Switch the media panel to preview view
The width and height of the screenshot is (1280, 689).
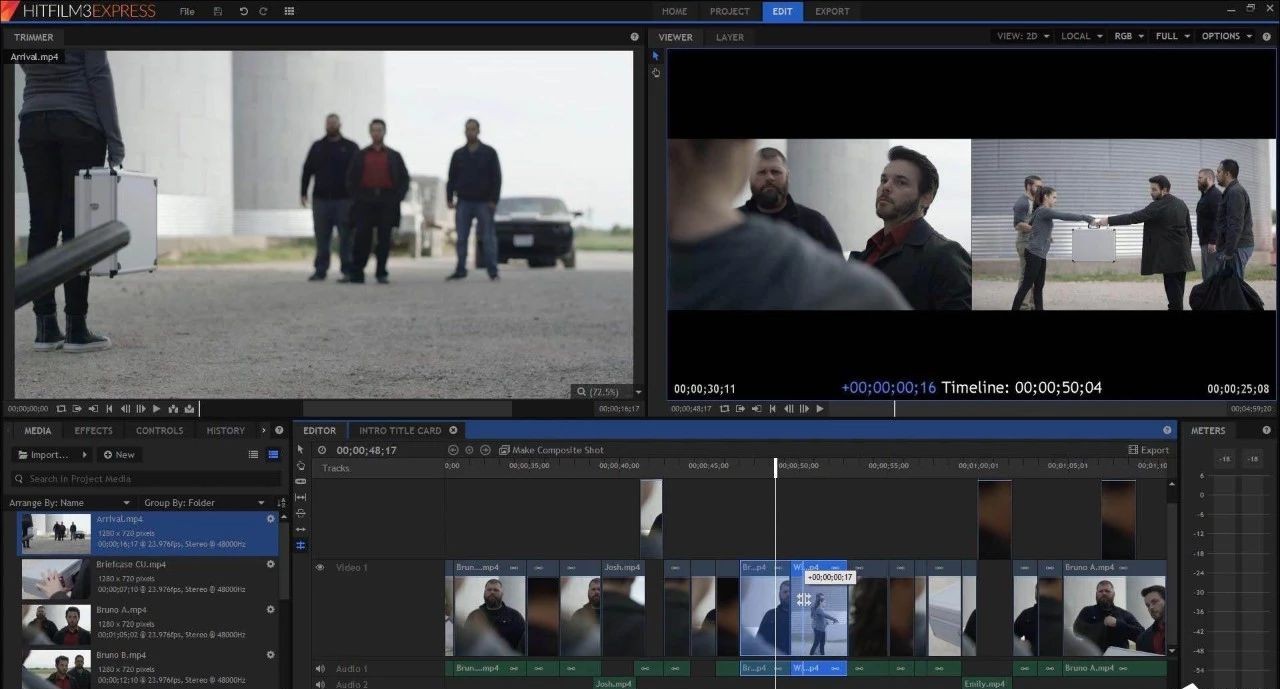[273, 455]
